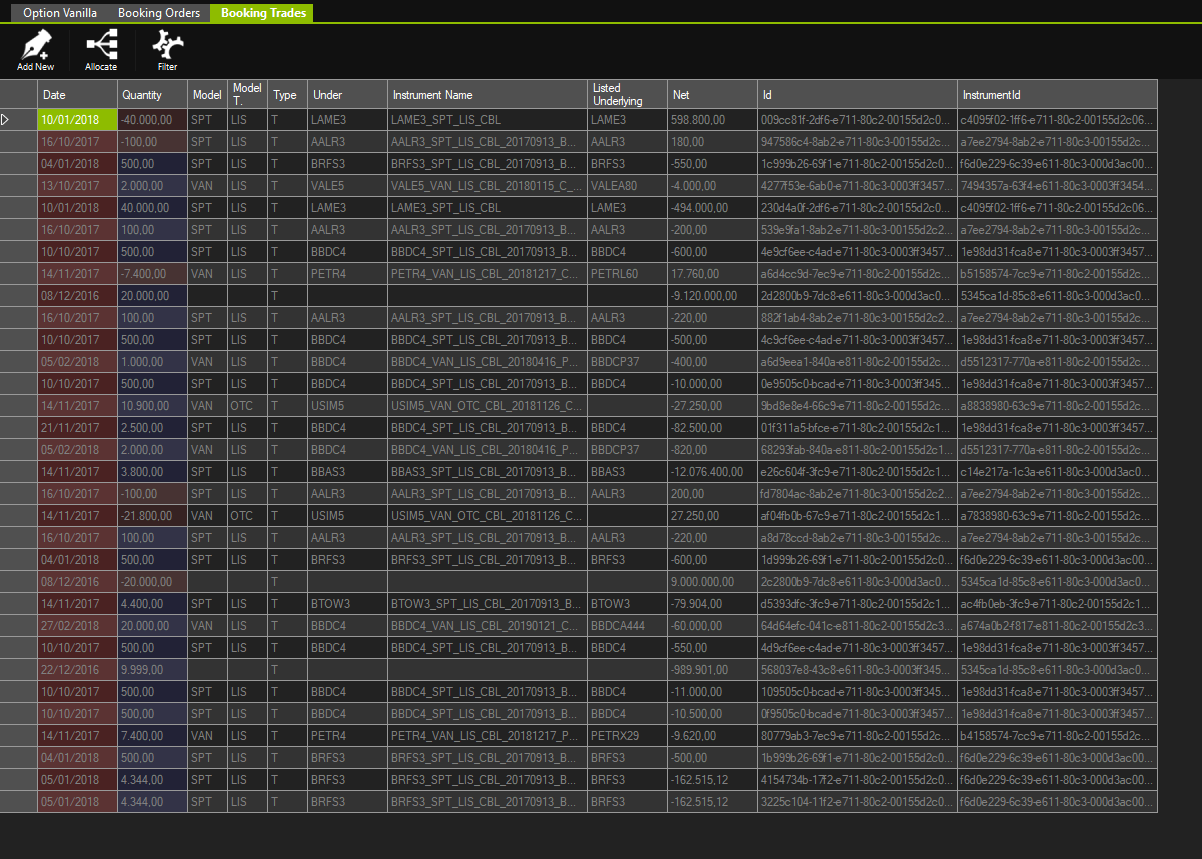
Task: Open the Booking Orders tab
Action: [x=158, y=13]
